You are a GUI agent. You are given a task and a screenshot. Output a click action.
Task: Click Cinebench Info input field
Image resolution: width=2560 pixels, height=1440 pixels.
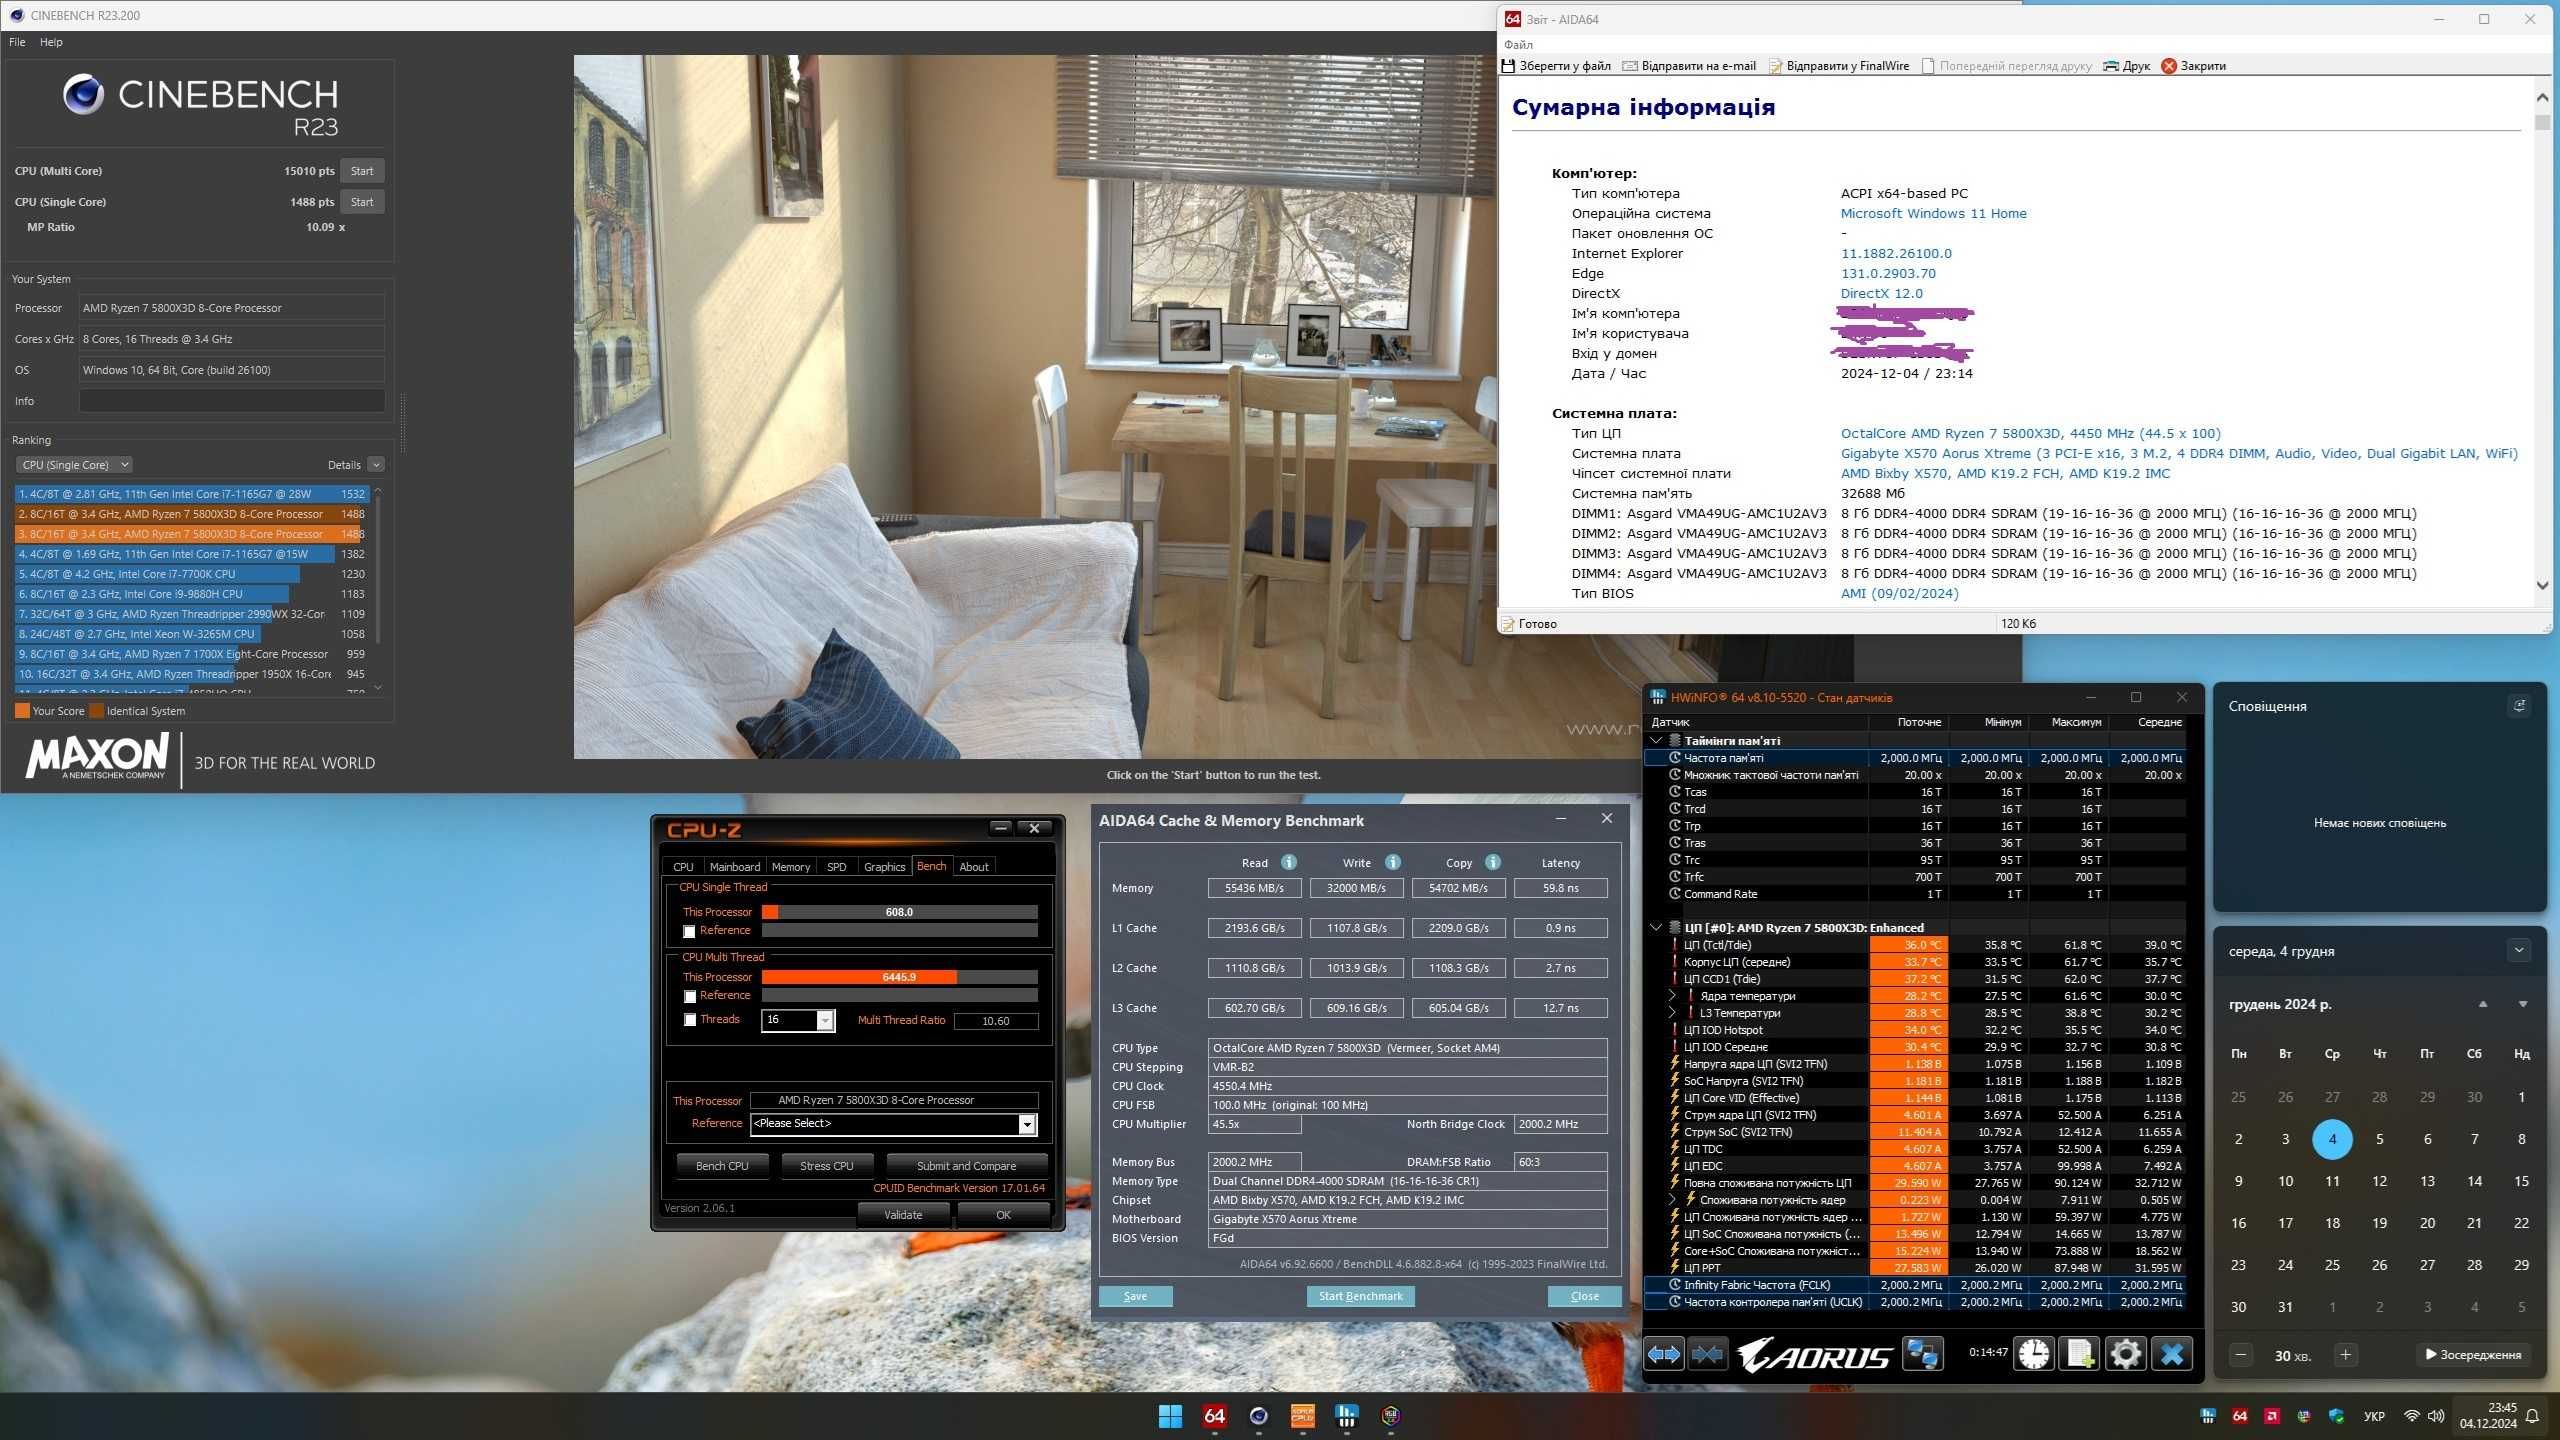click(231, 401)
